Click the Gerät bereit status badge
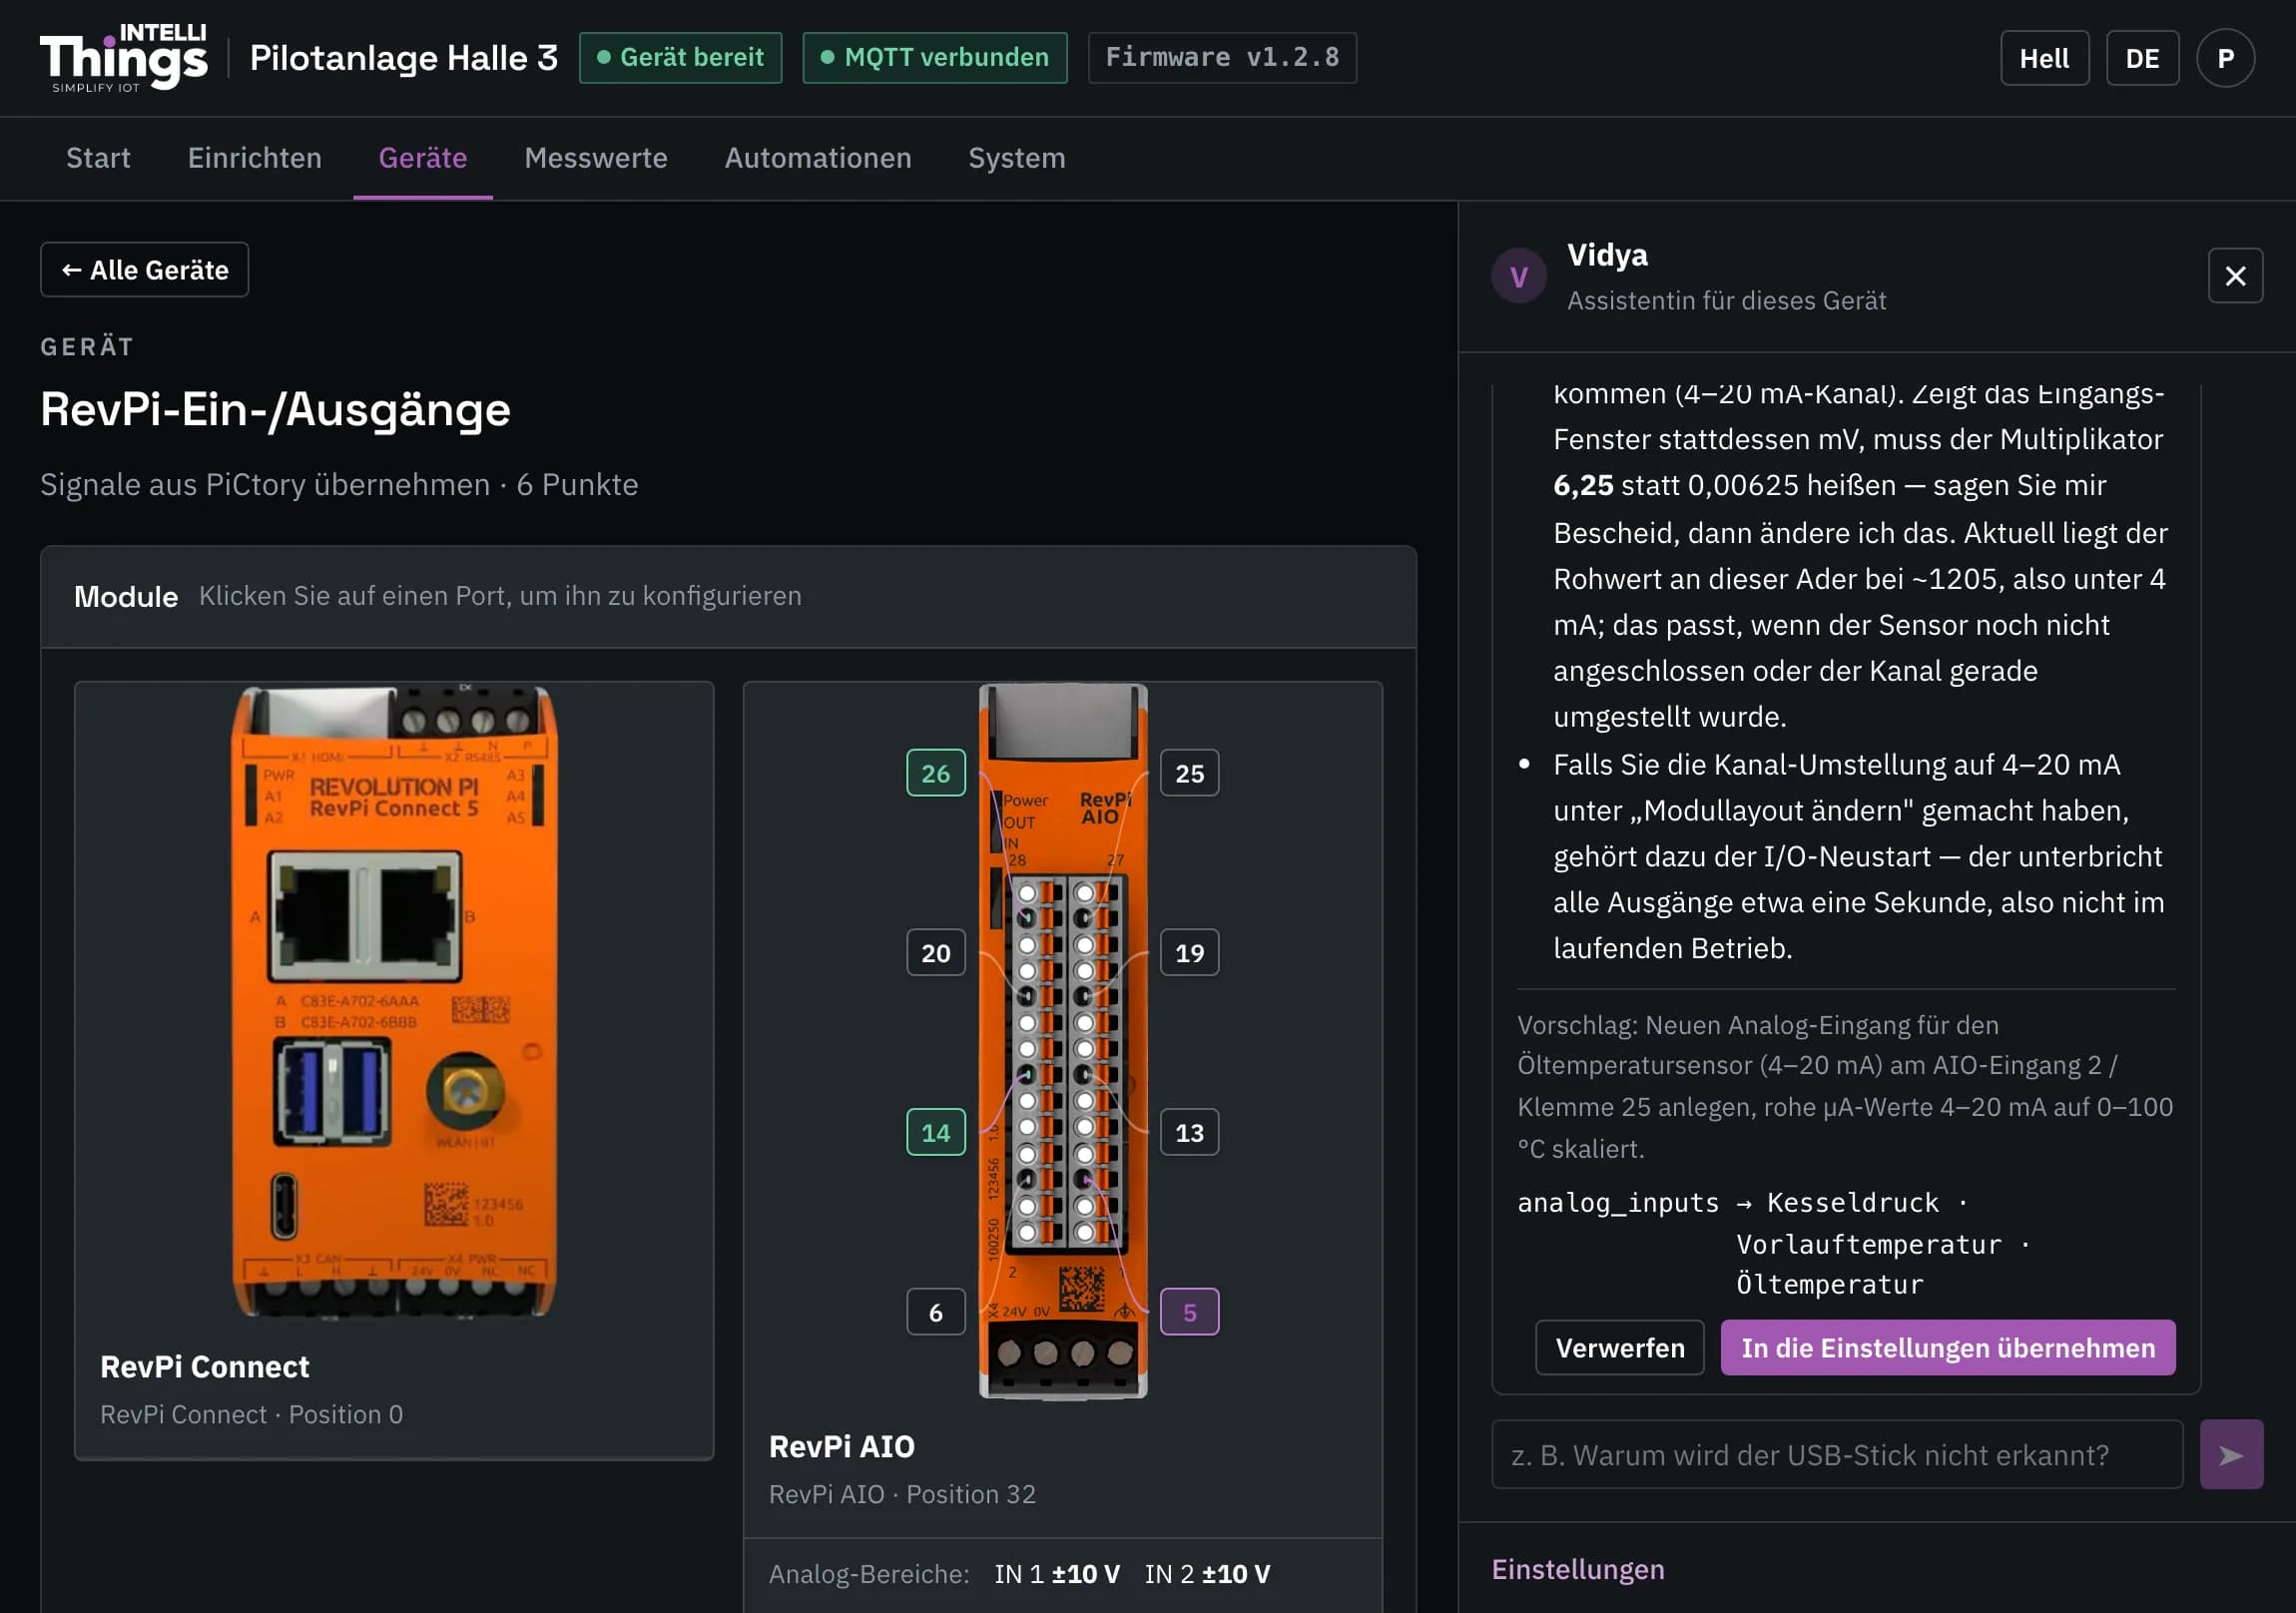Image resolution: width=2296 pixels, height=1613 pixels. tap(680, 57)
